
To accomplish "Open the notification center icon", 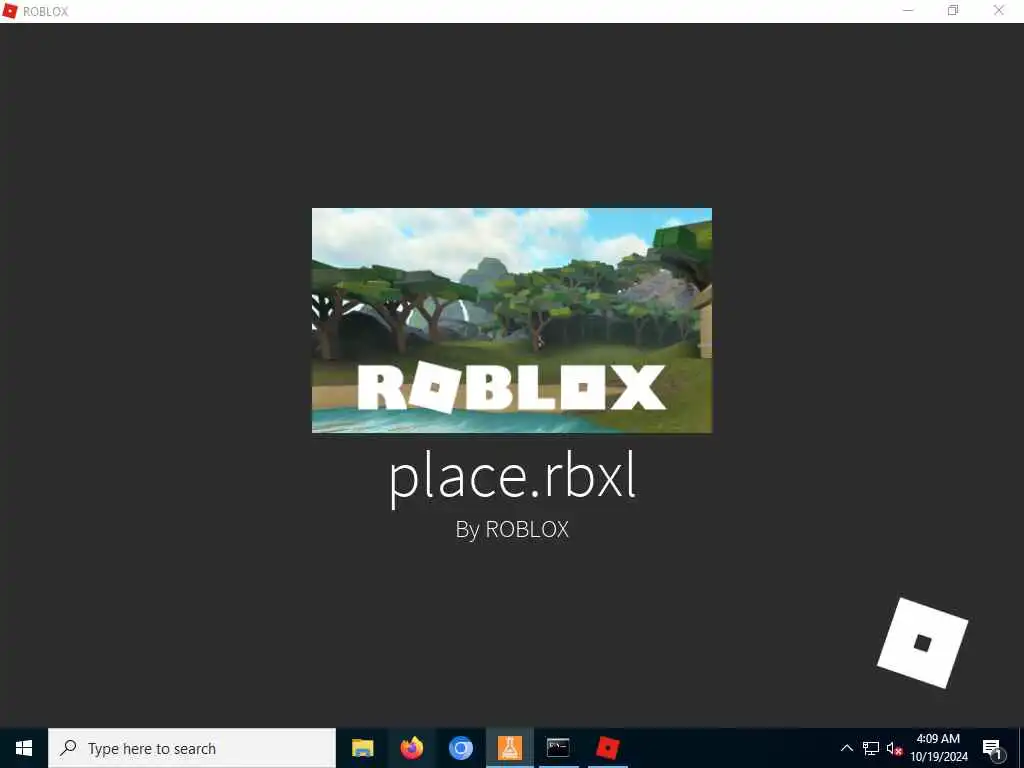I will pyautogui.click(x=992, y=748).
